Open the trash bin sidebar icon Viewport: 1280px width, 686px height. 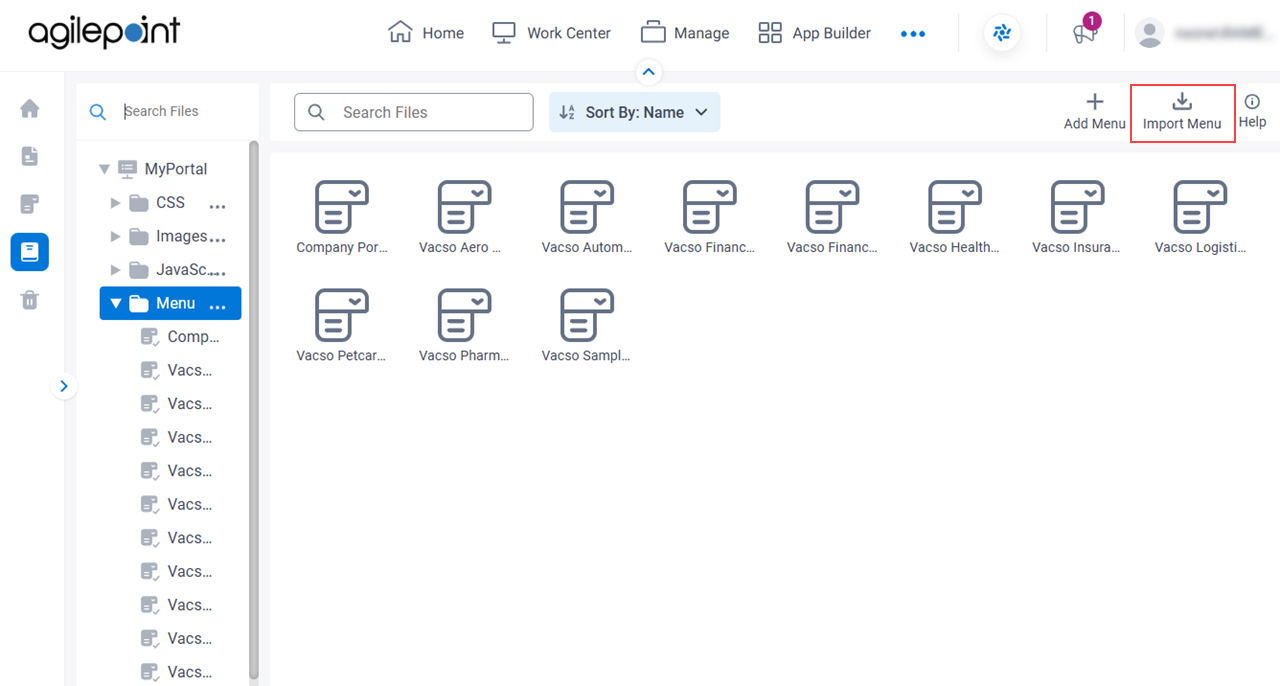pos(30,300)
